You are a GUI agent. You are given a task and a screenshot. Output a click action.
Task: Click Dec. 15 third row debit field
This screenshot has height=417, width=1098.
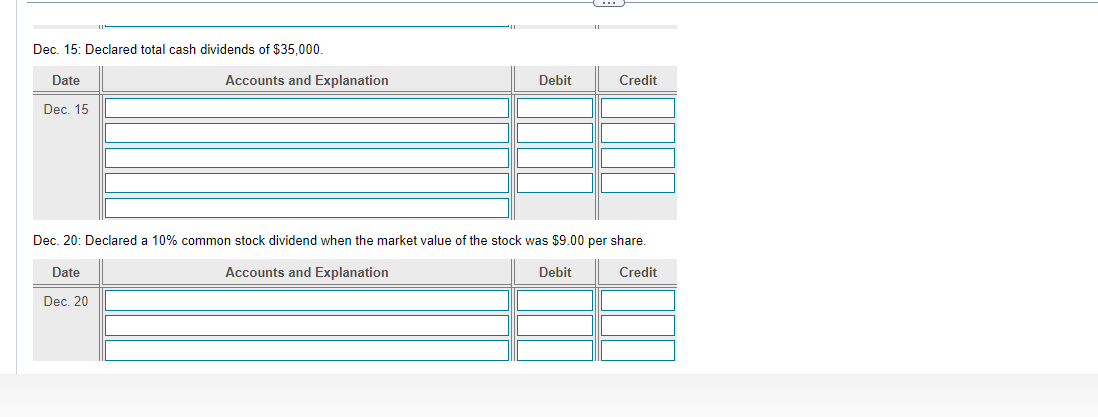(555, 158)
